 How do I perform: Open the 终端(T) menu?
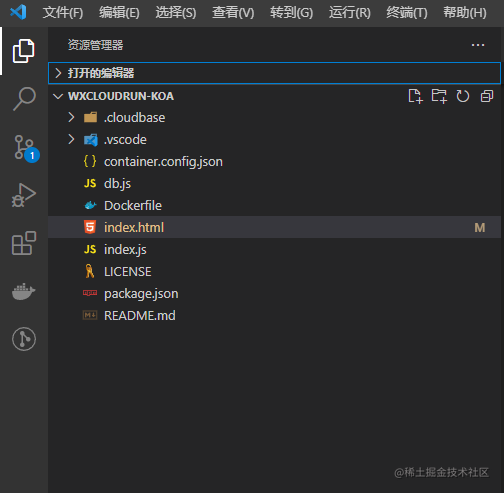click(407, 13)
